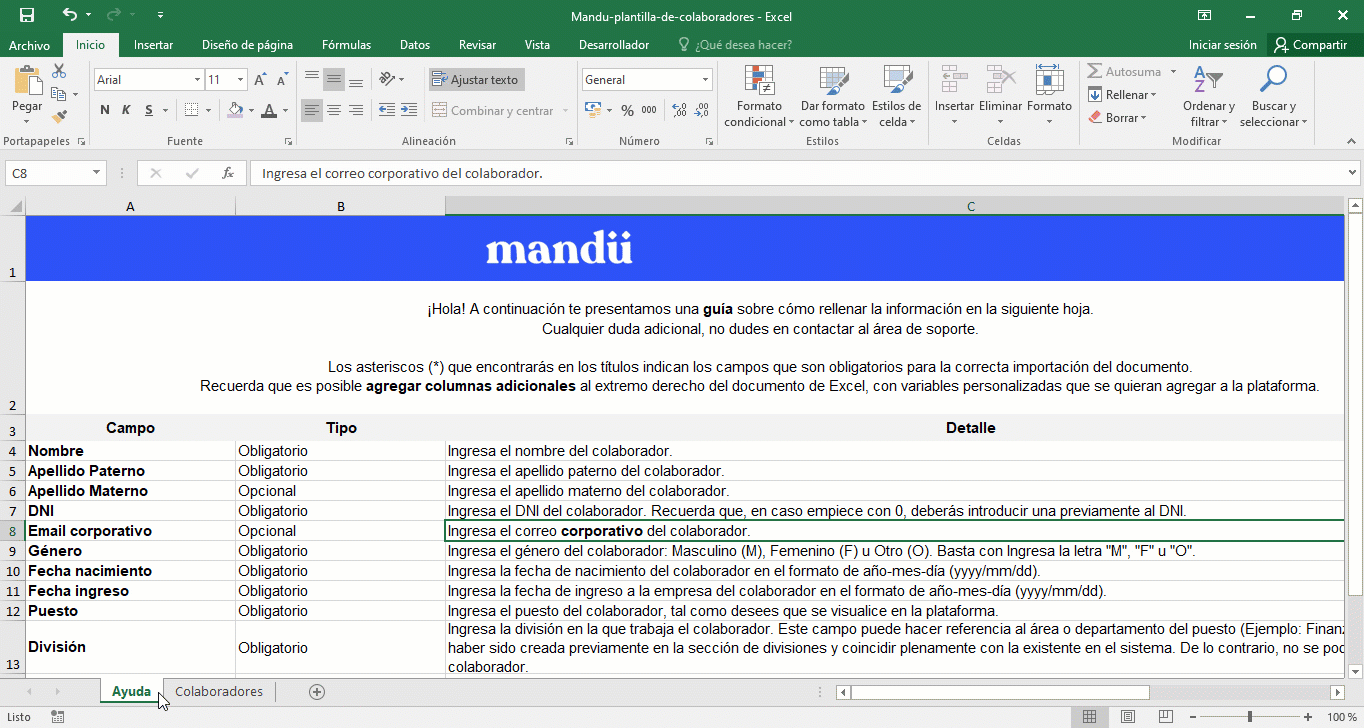Image resolution: width=1364 pixels, height=728 pixels.
Task: Click the zoom slider handle
Action: (1250, 717)
